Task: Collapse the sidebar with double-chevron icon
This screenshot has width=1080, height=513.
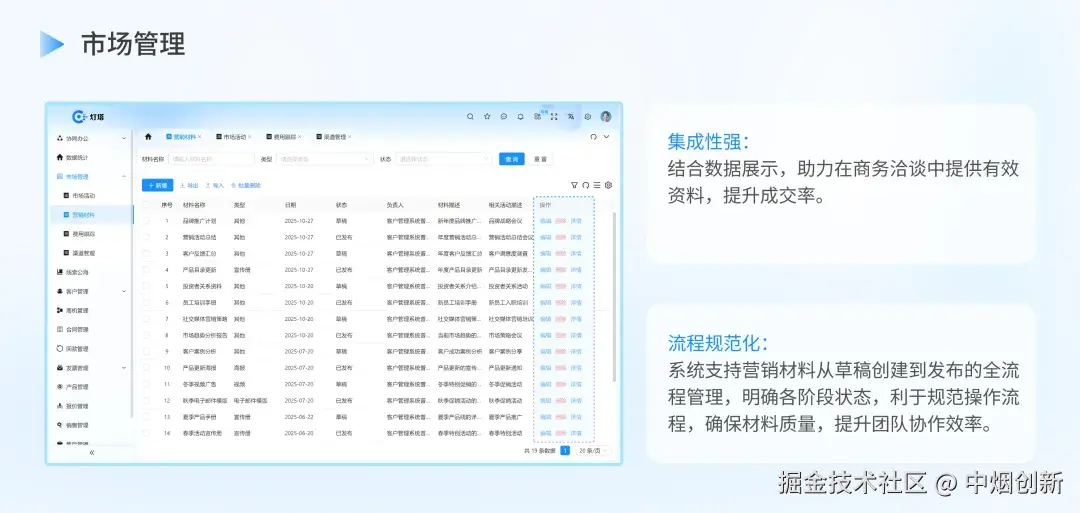Action: [x=92, y=452]
